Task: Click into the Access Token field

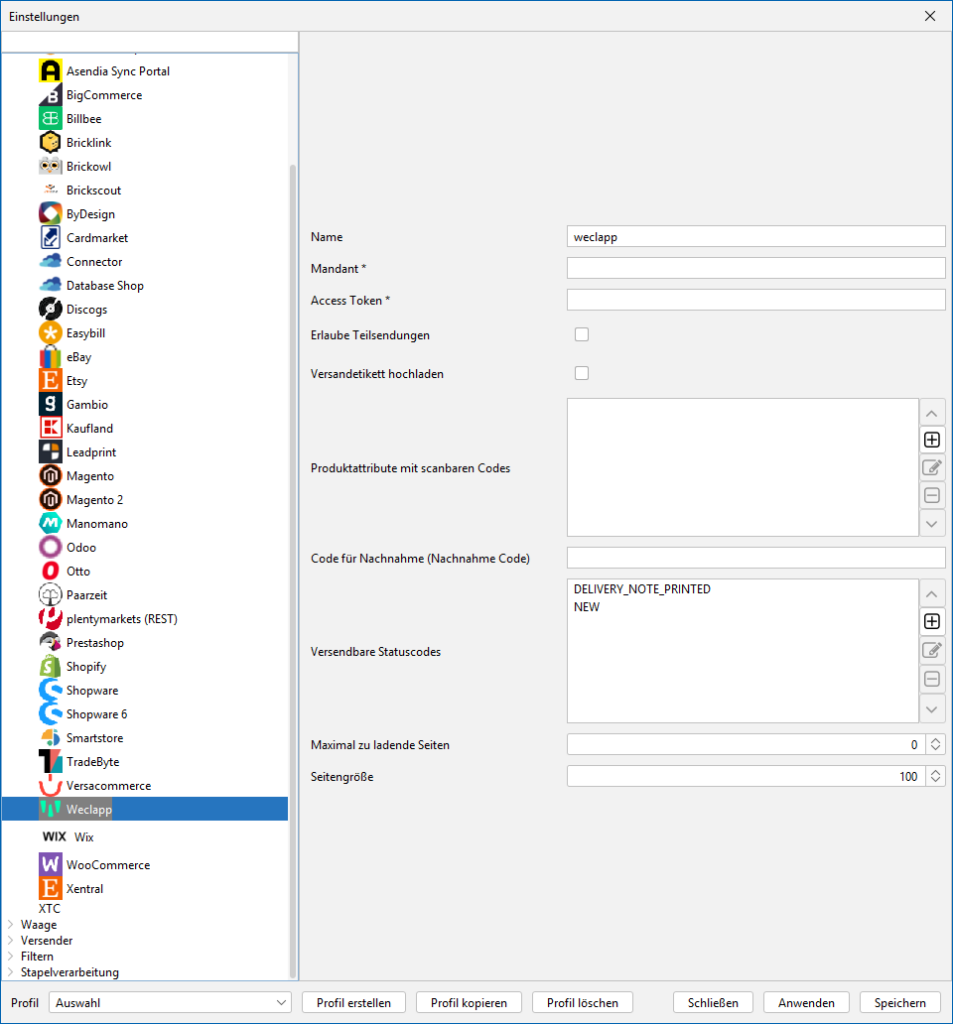Action: [755, 300]
